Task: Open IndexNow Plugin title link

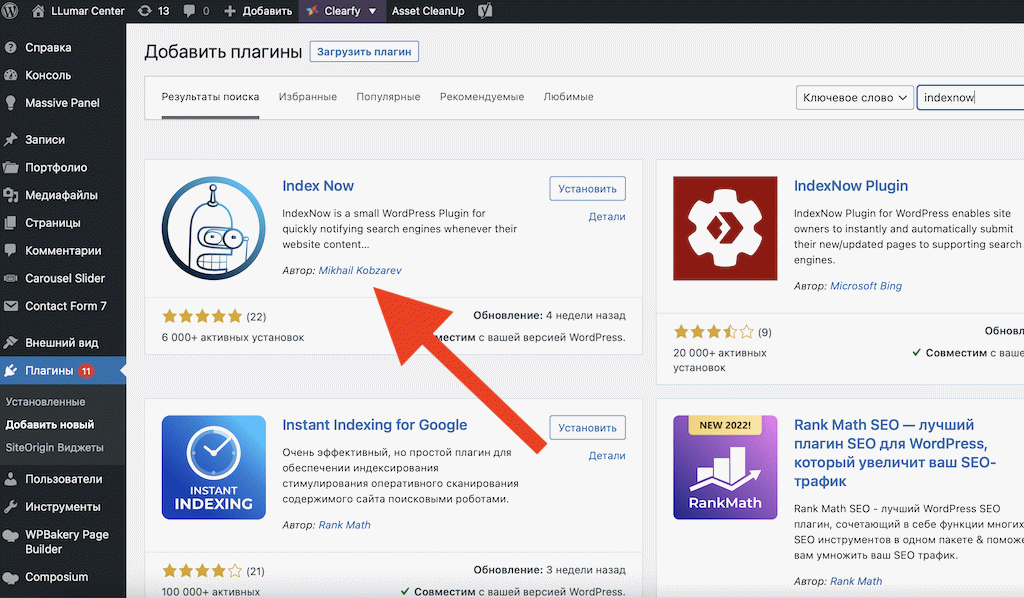Action: click(851, 185)
